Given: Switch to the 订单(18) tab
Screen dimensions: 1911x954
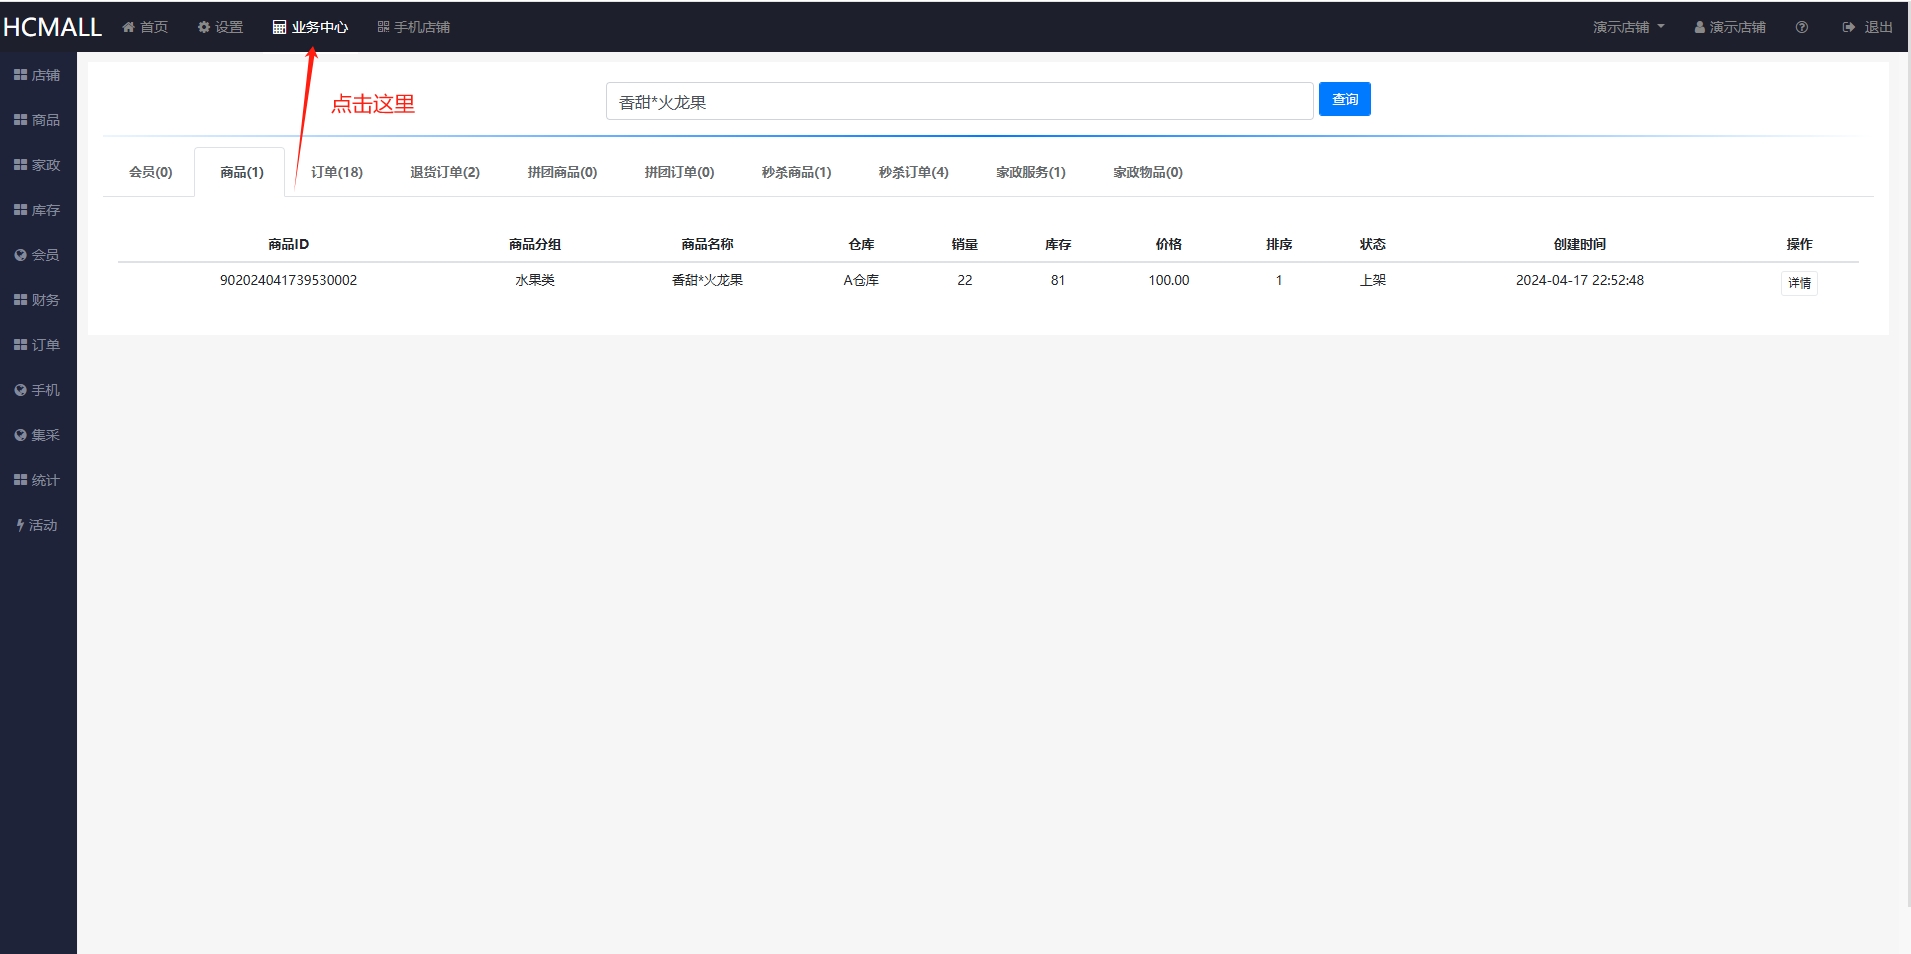Looking at the screenshot, I should coord(336,172).
